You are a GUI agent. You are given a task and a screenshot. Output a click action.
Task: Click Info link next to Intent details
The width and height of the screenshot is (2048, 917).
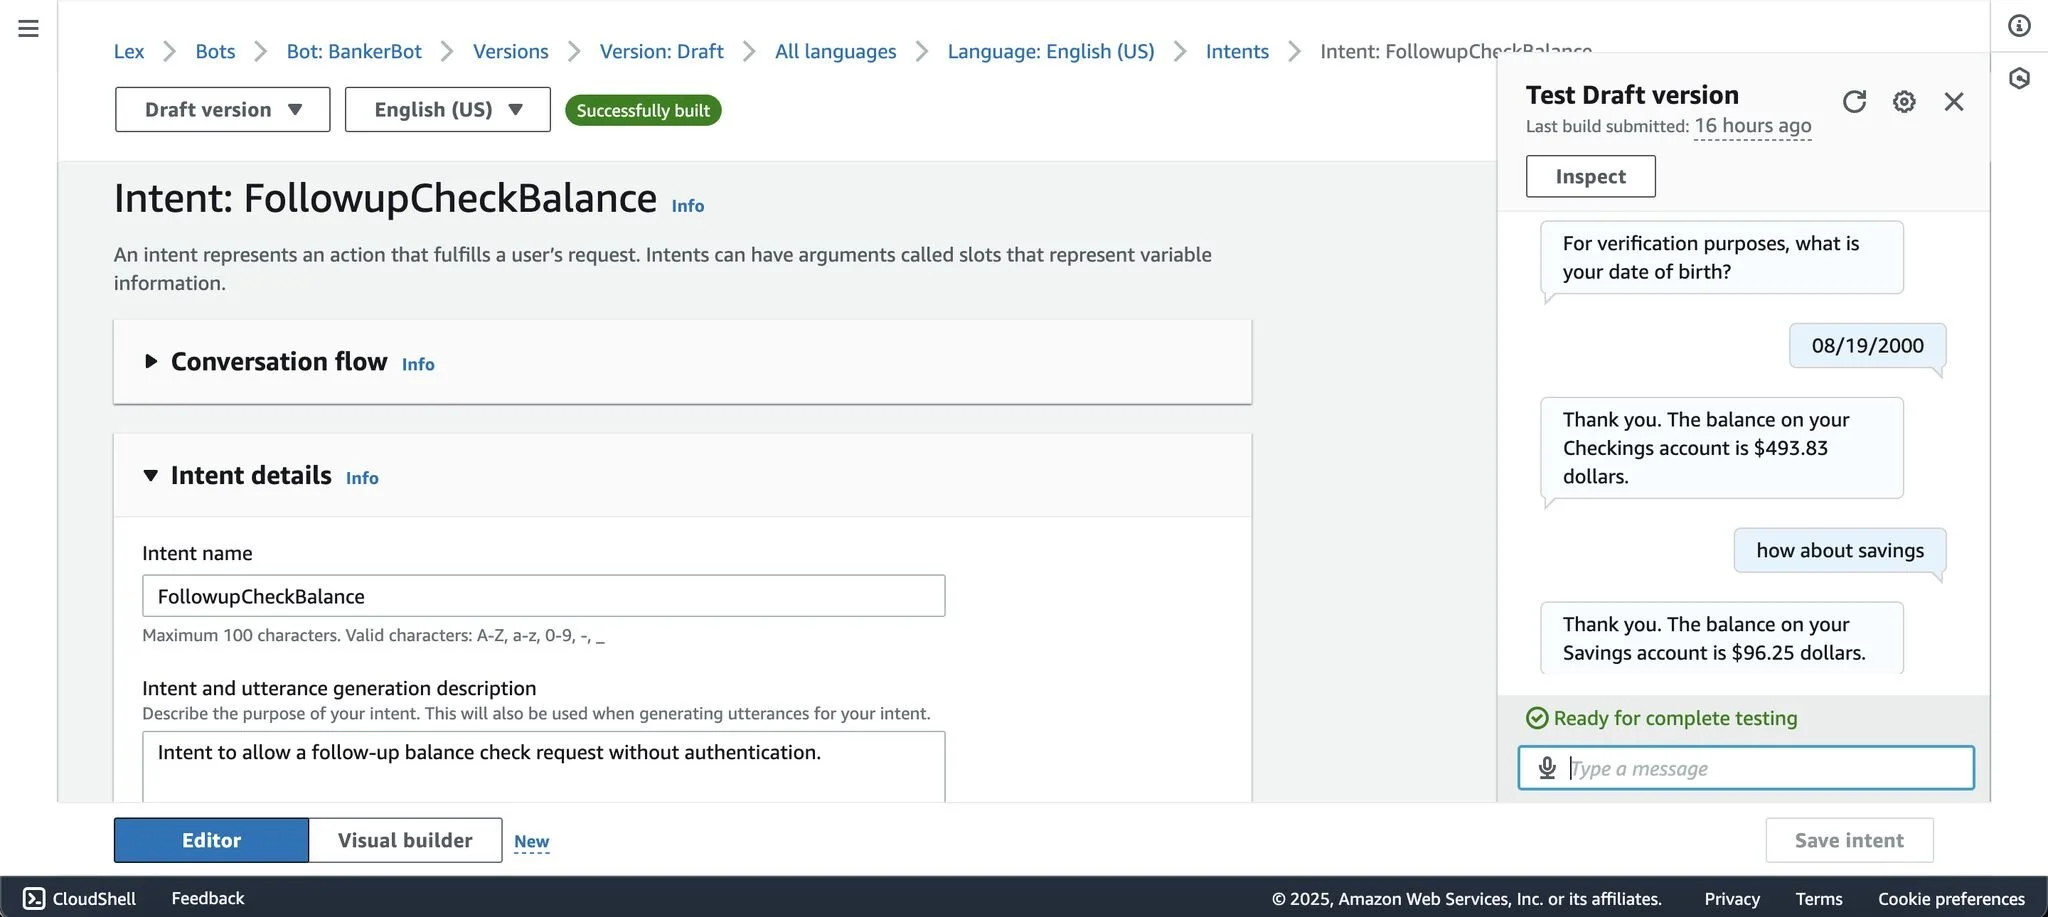click(362, 479)
